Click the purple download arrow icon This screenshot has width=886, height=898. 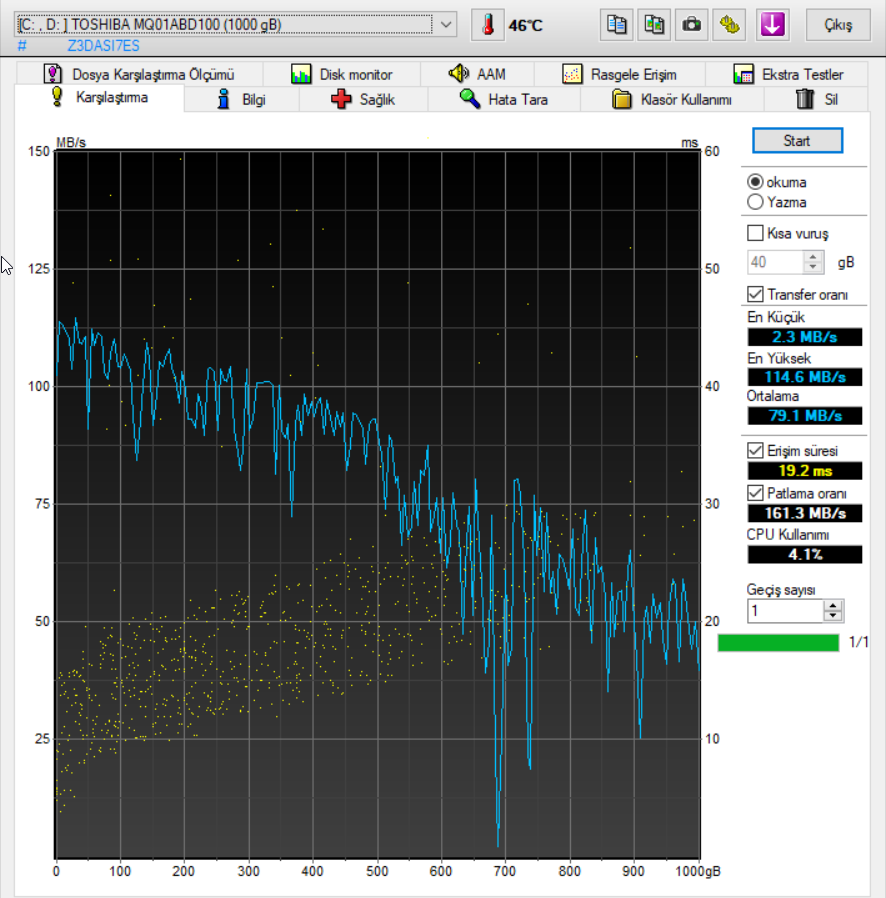coord(773,25)
